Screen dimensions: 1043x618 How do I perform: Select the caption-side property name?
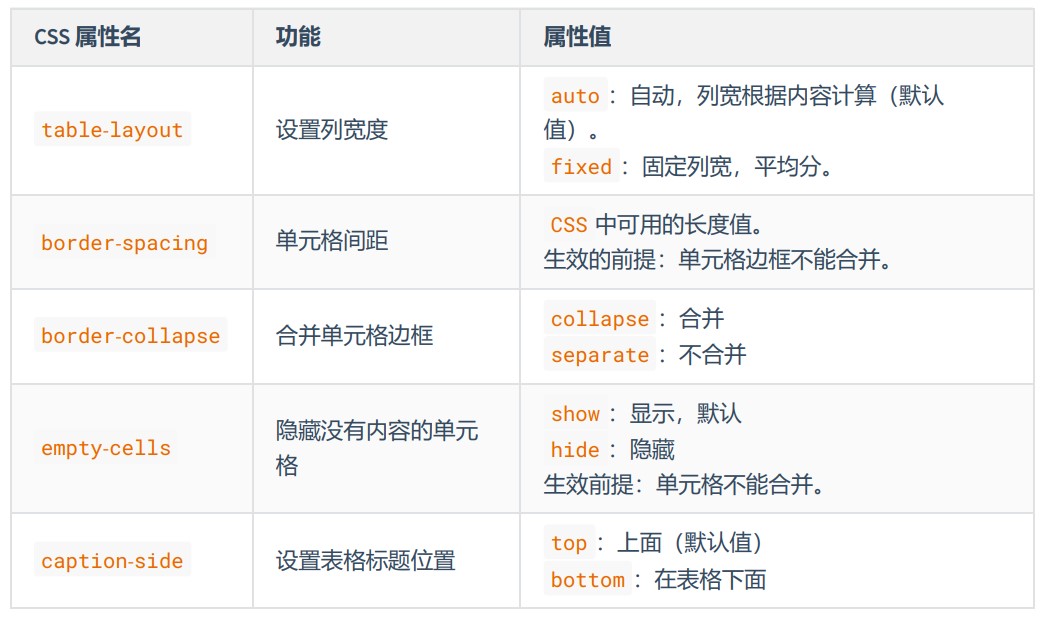pyautogui.click(x=112, y=561)
